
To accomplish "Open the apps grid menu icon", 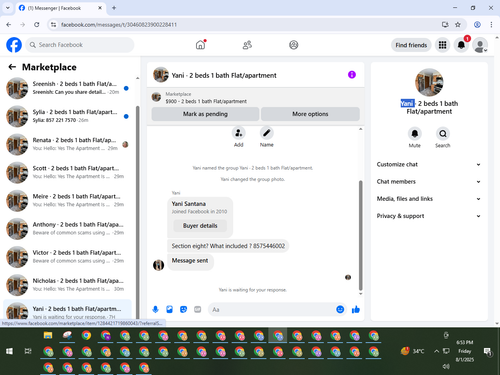I will [x=442, y=45].
